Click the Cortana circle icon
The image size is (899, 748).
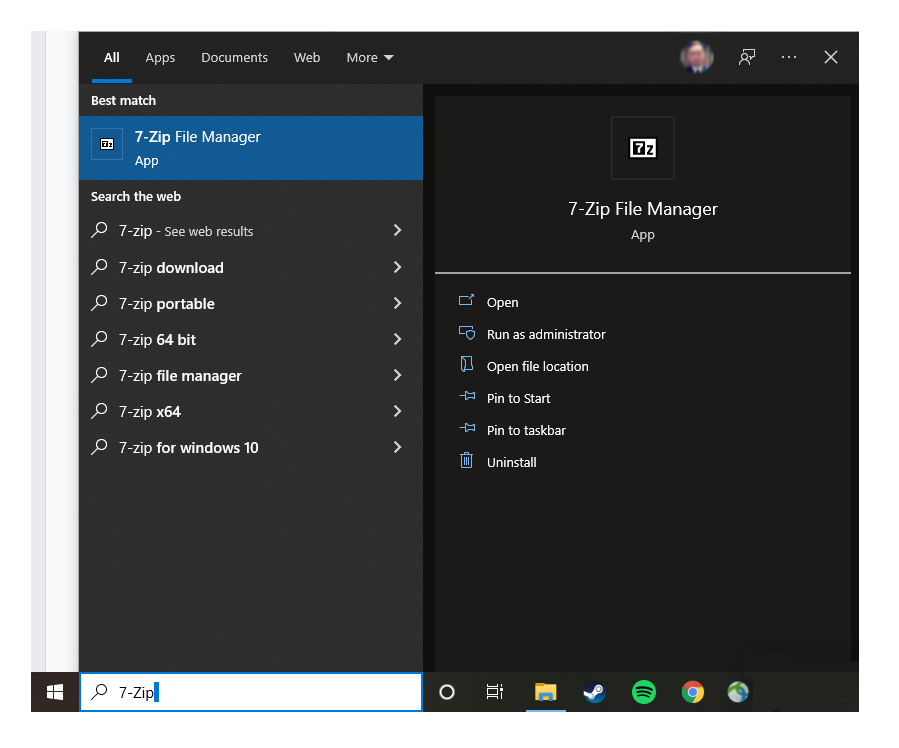coord(446,692)
